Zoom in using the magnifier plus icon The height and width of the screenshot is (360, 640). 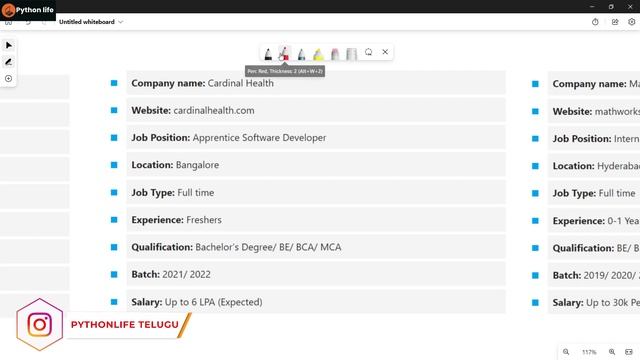tap(612, 352)
